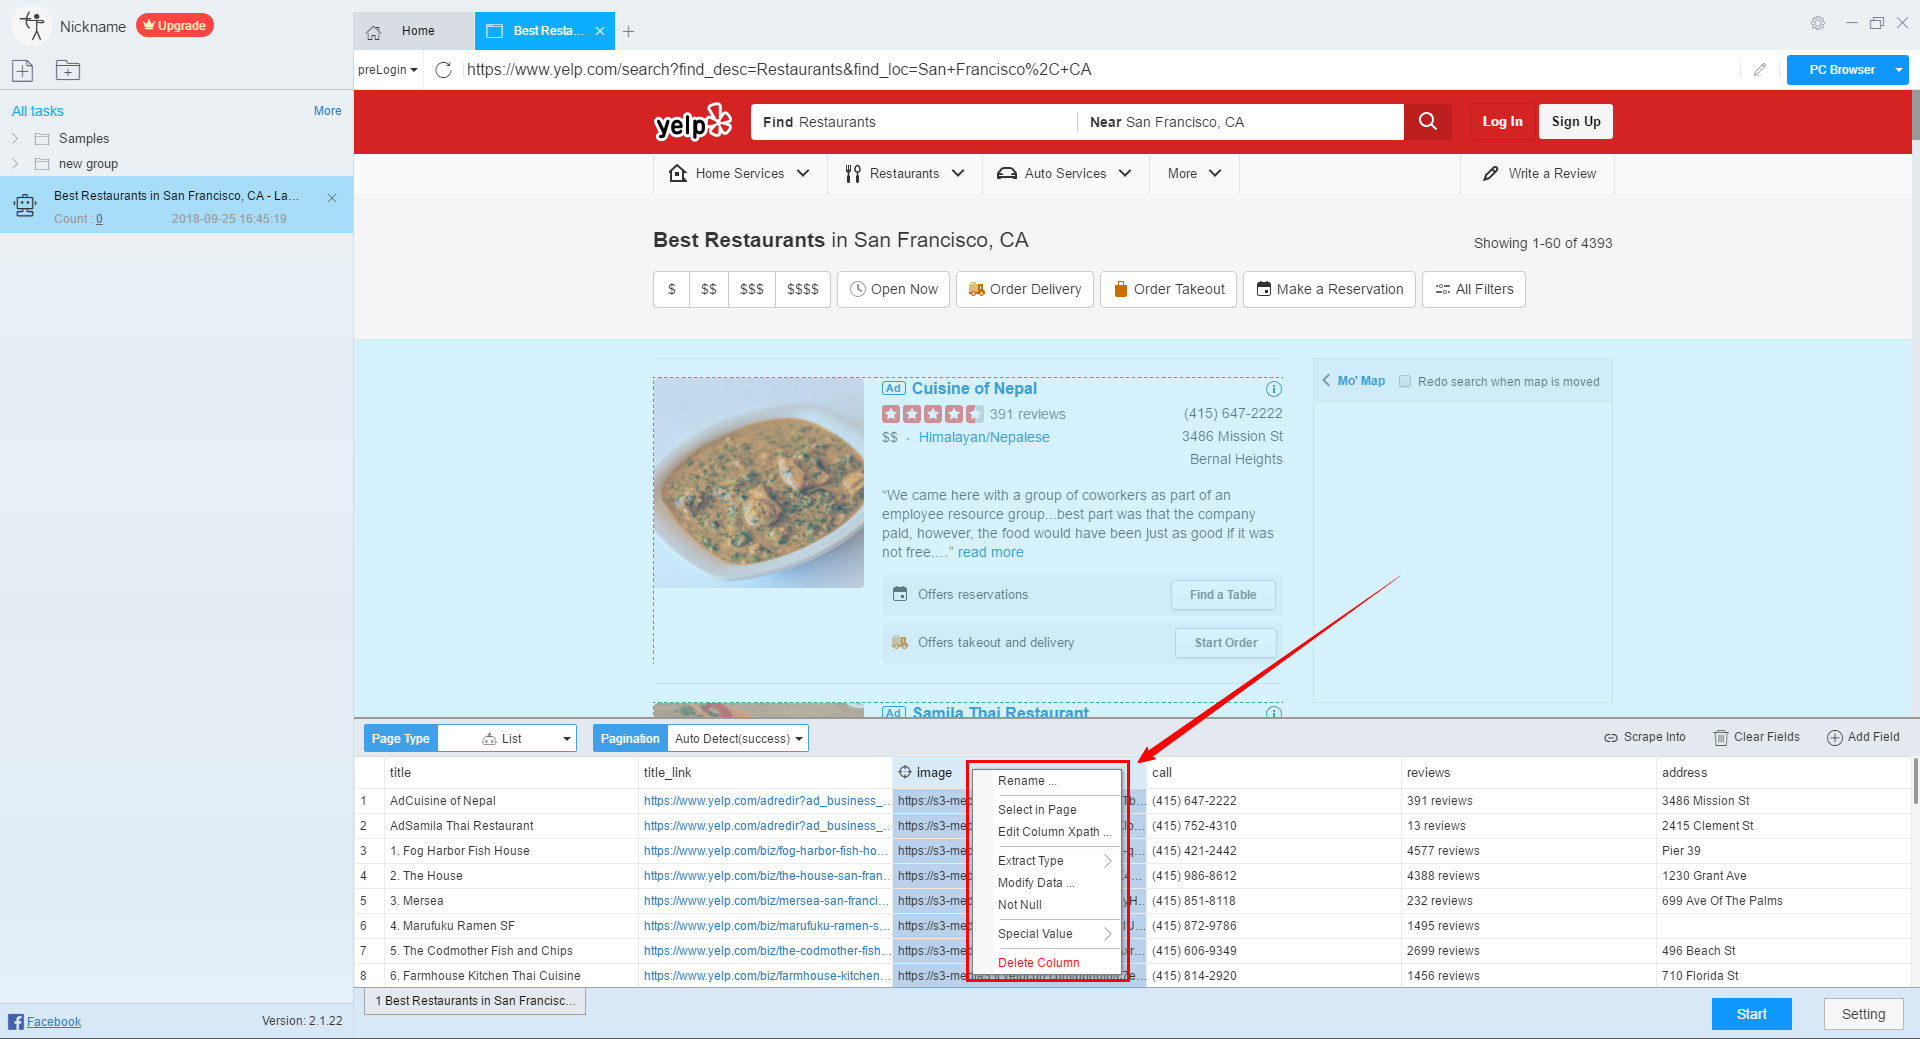This screenshot has height=1039, width=1920.
Task: Choose Select in Page from context menu
Action: pyautogui.click(x=1046, y=810)
